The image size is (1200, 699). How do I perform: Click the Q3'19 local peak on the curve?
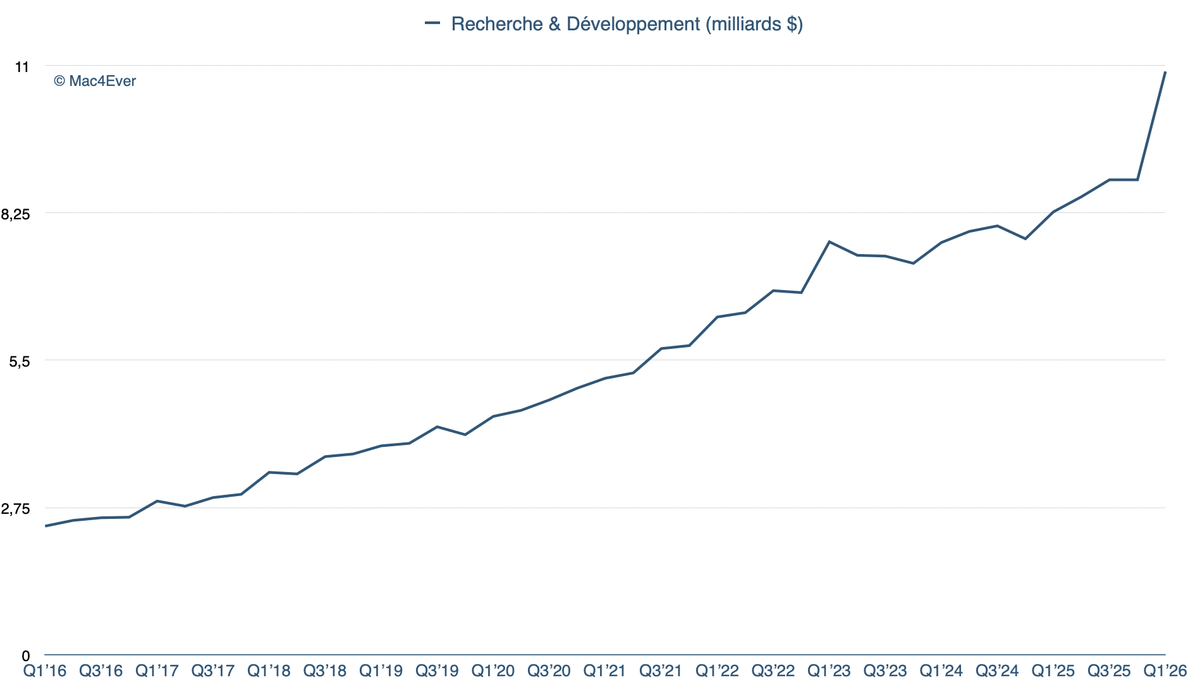tap(437, 425)
